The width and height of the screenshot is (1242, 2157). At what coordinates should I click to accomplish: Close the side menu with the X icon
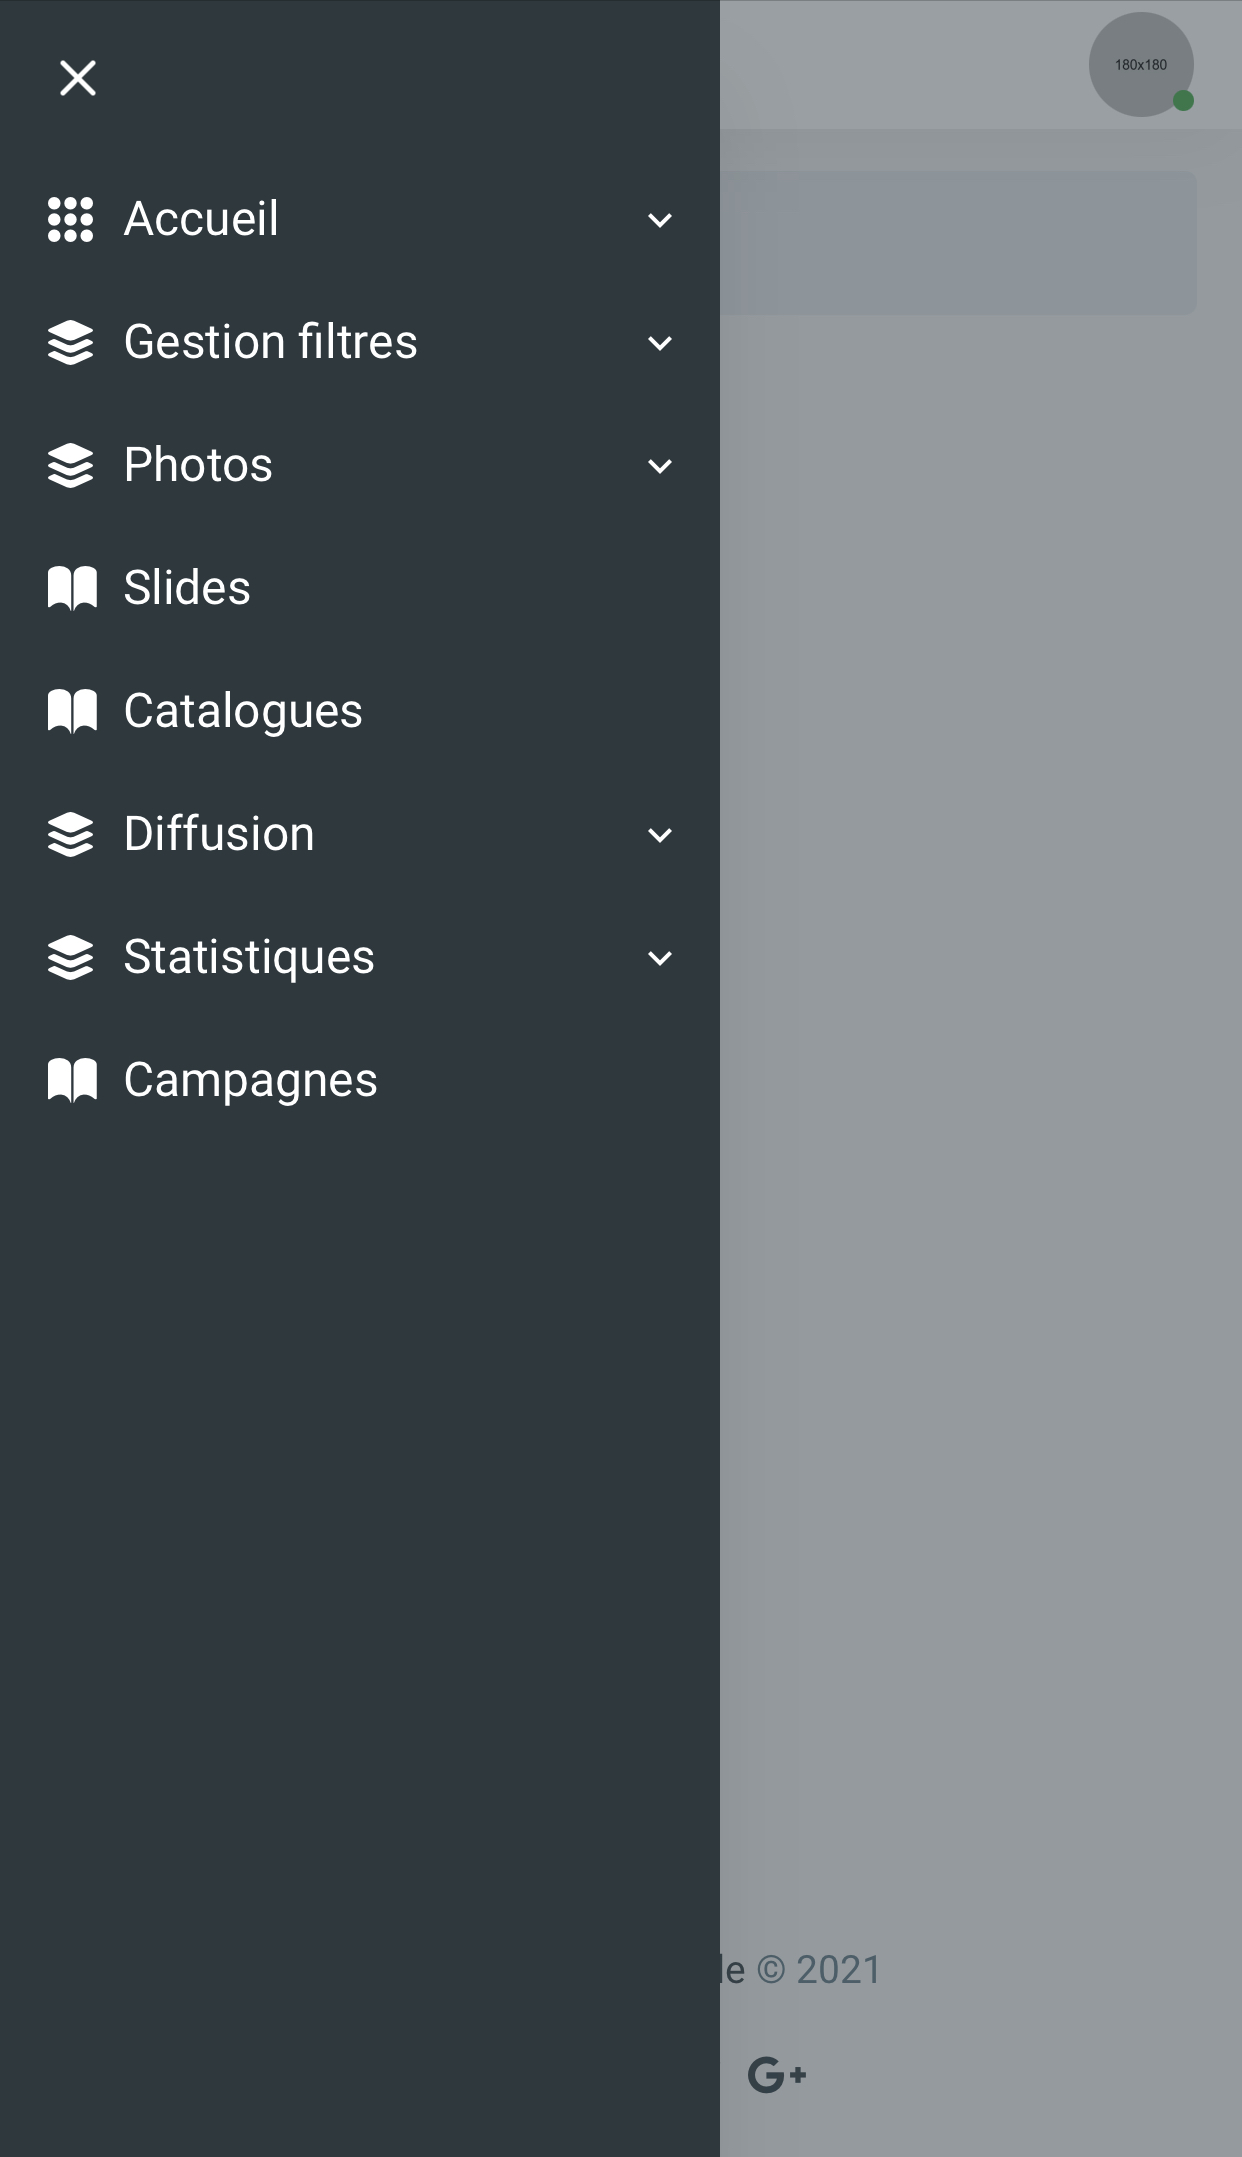[x=77, y=78]
